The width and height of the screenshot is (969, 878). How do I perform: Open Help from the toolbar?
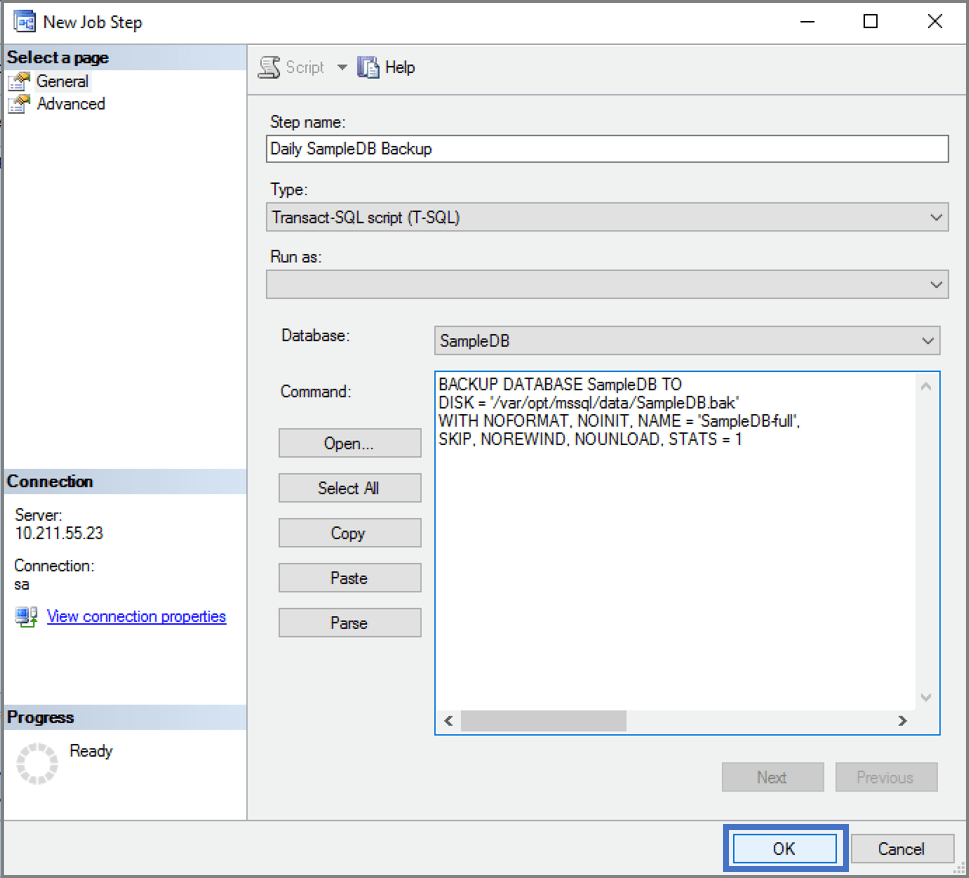386,67
